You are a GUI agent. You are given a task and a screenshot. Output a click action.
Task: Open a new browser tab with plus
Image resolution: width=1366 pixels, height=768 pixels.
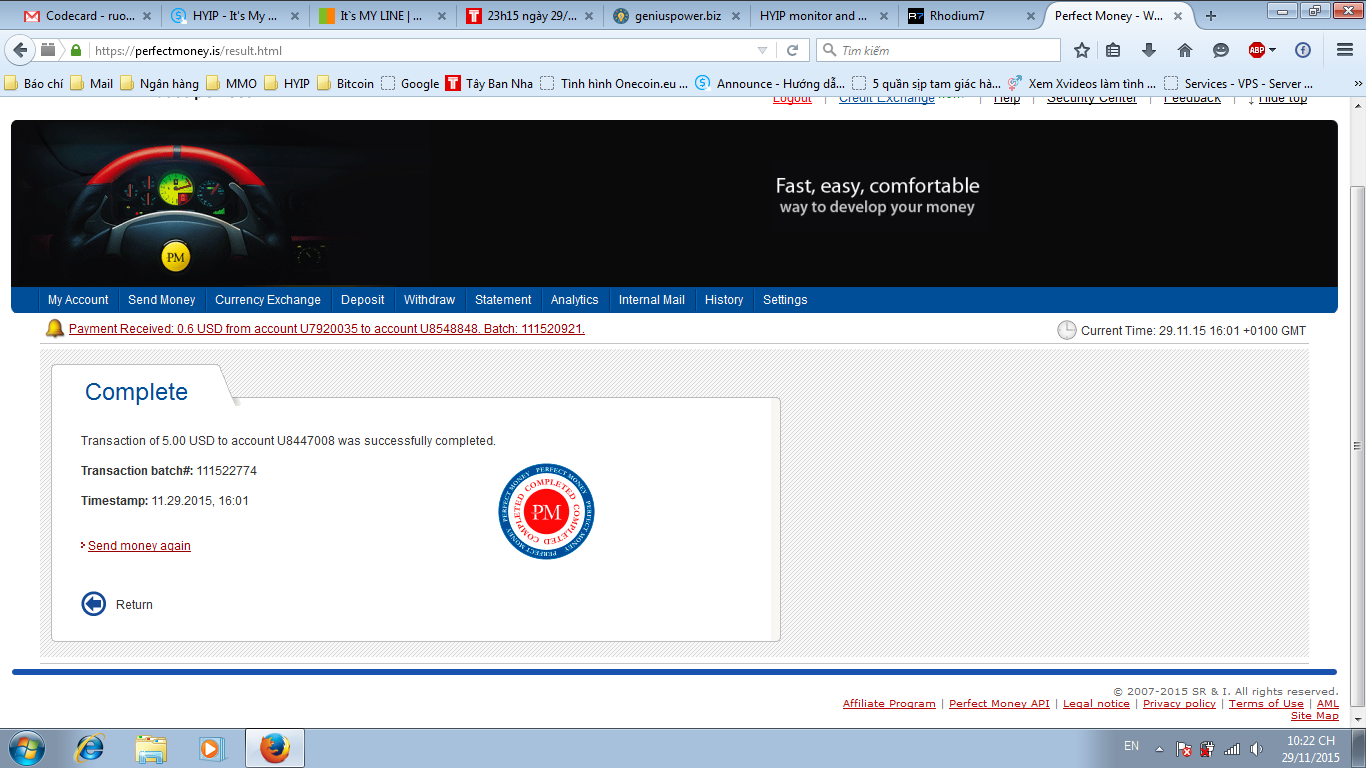[1211, 16]
